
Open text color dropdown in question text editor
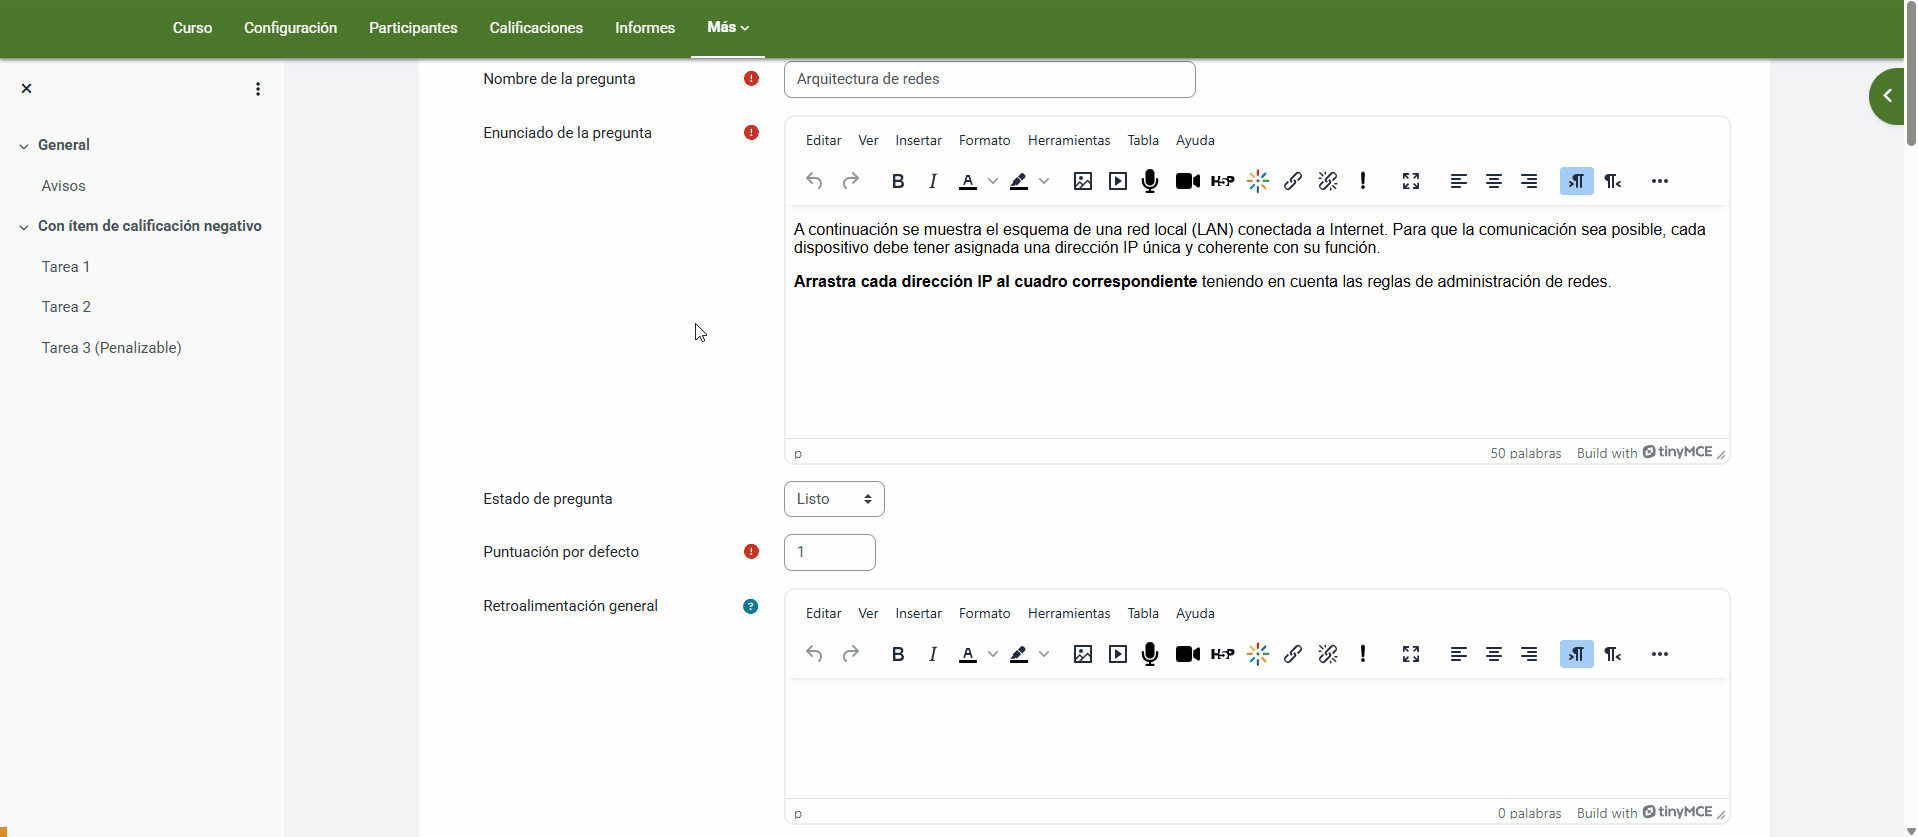993,181
